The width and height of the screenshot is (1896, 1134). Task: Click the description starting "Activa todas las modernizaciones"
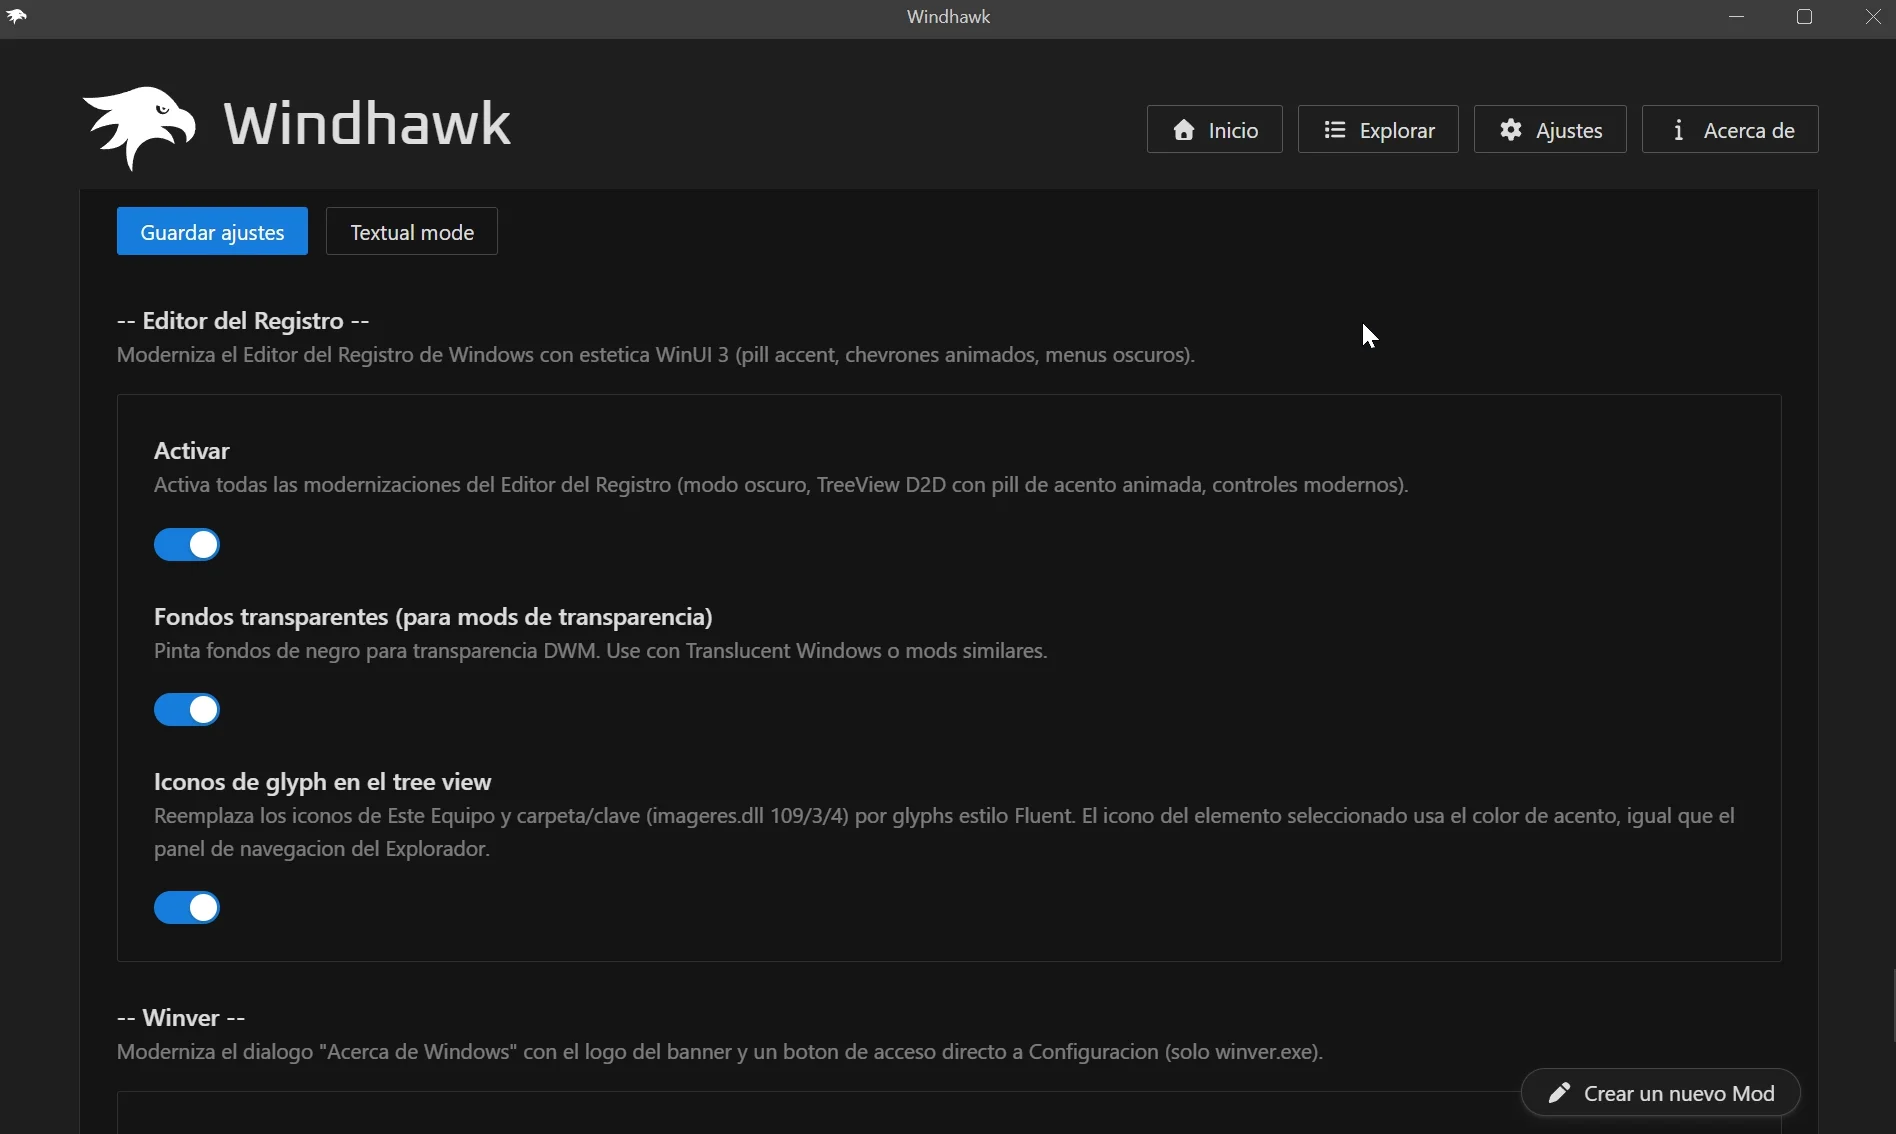(x=781, y=486)
